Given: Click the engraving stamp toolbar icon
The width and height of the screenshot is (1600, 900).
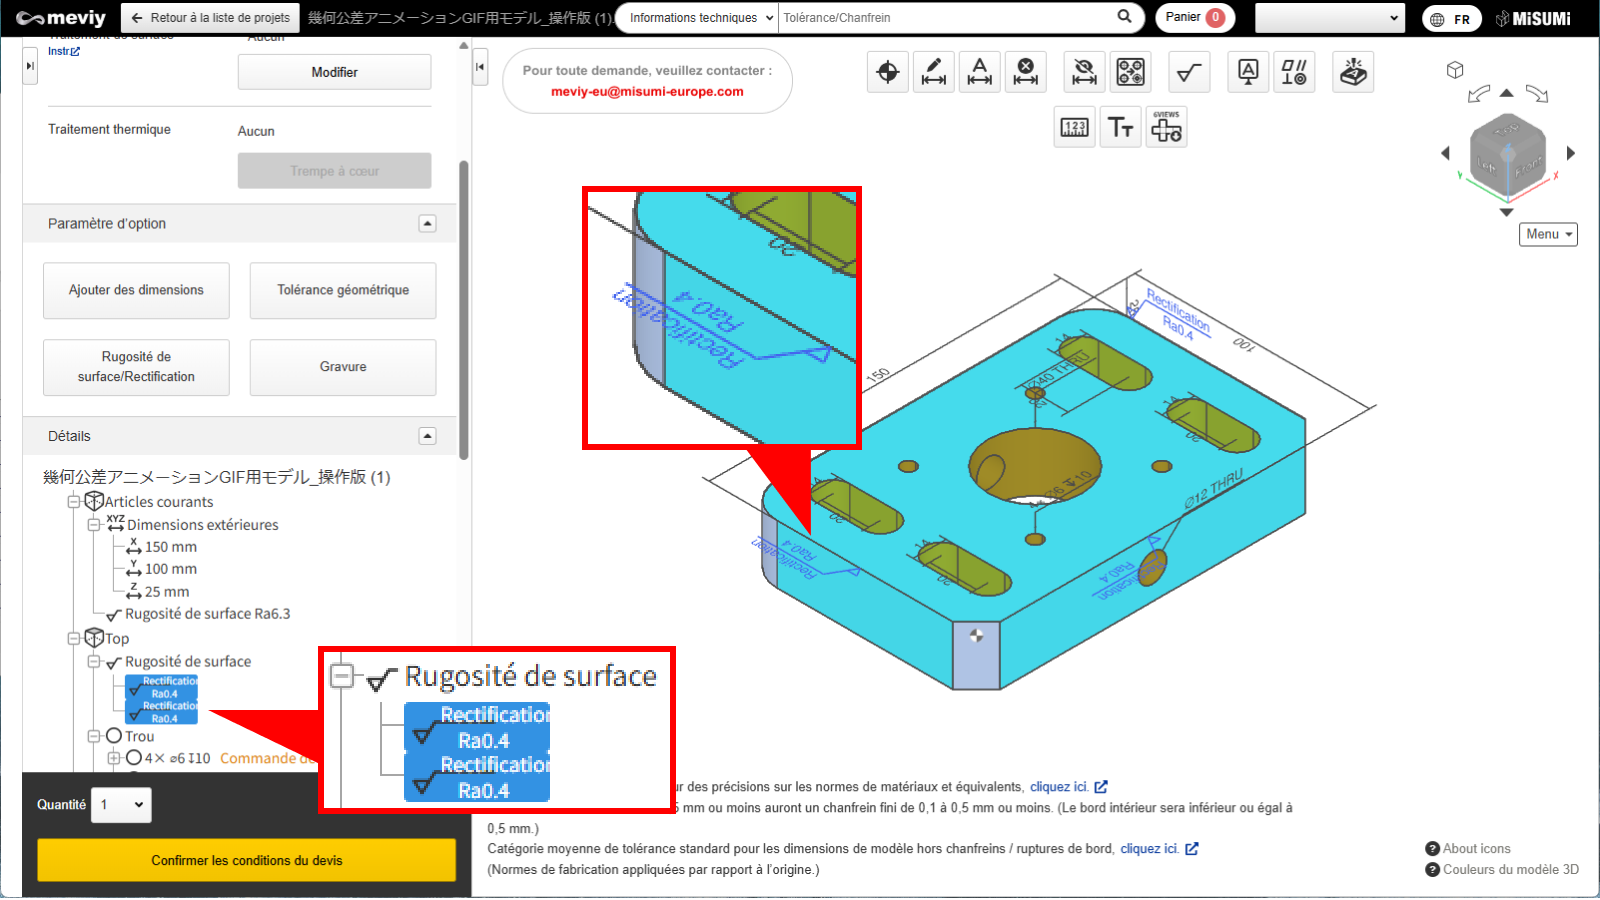Looking at the screenshot, I should (1353, 72).
